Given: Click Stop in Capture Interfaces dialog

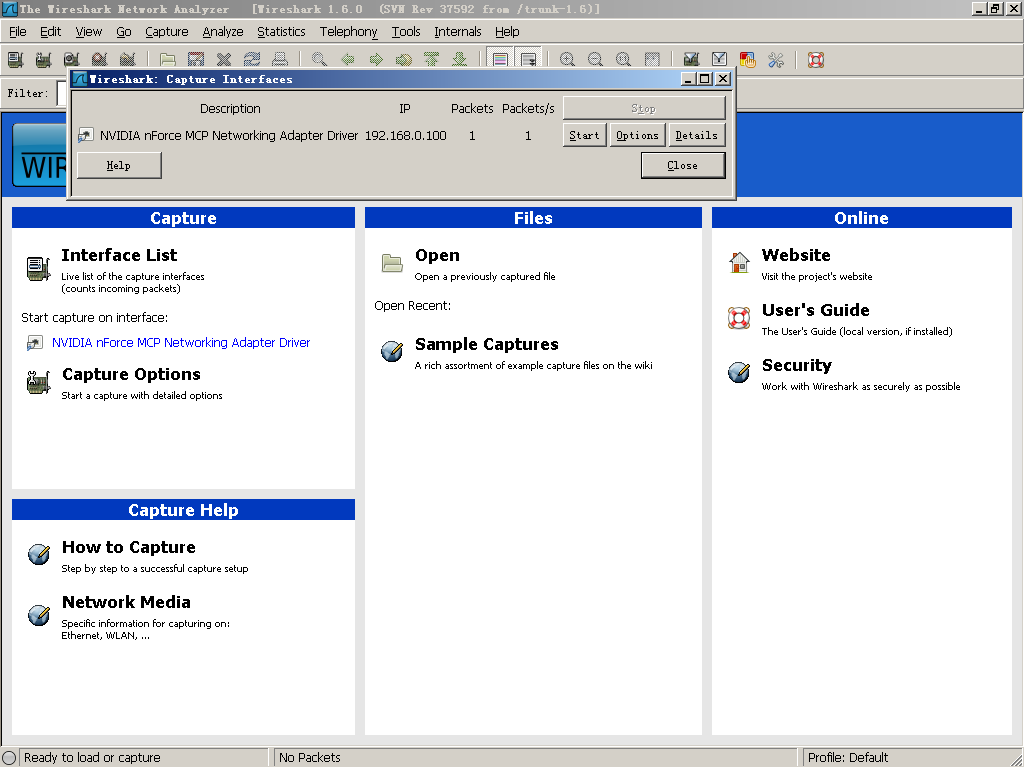Looking at the screenshot, I should (644, 108).
